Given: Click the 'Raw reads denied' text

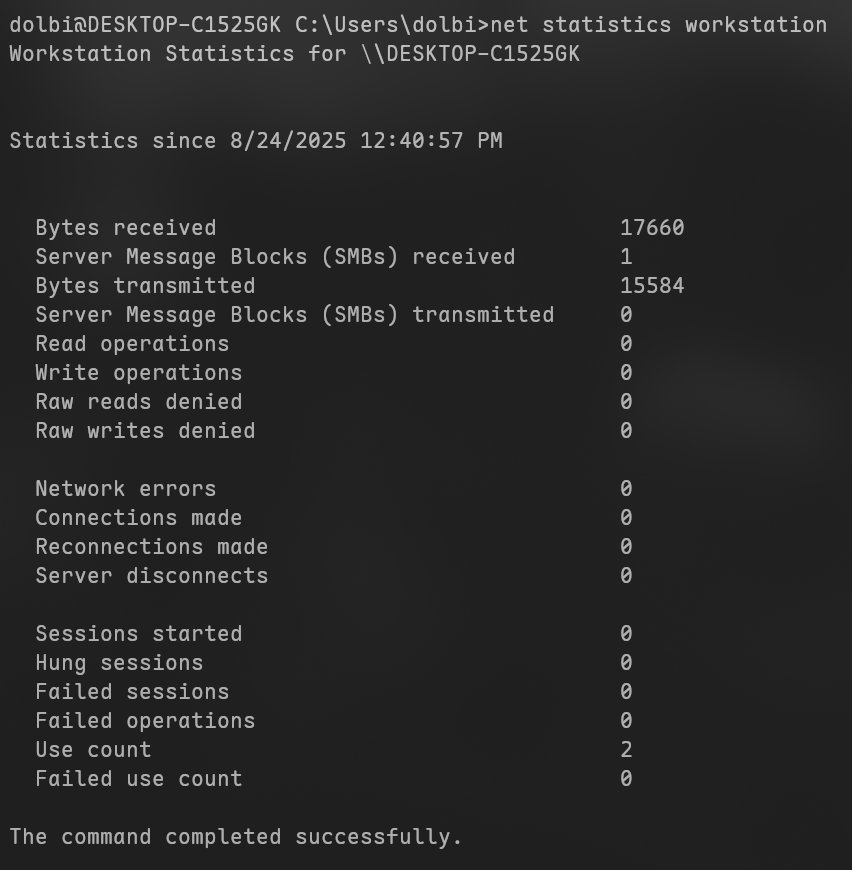Looking at the screenshot, I should 139,402.
